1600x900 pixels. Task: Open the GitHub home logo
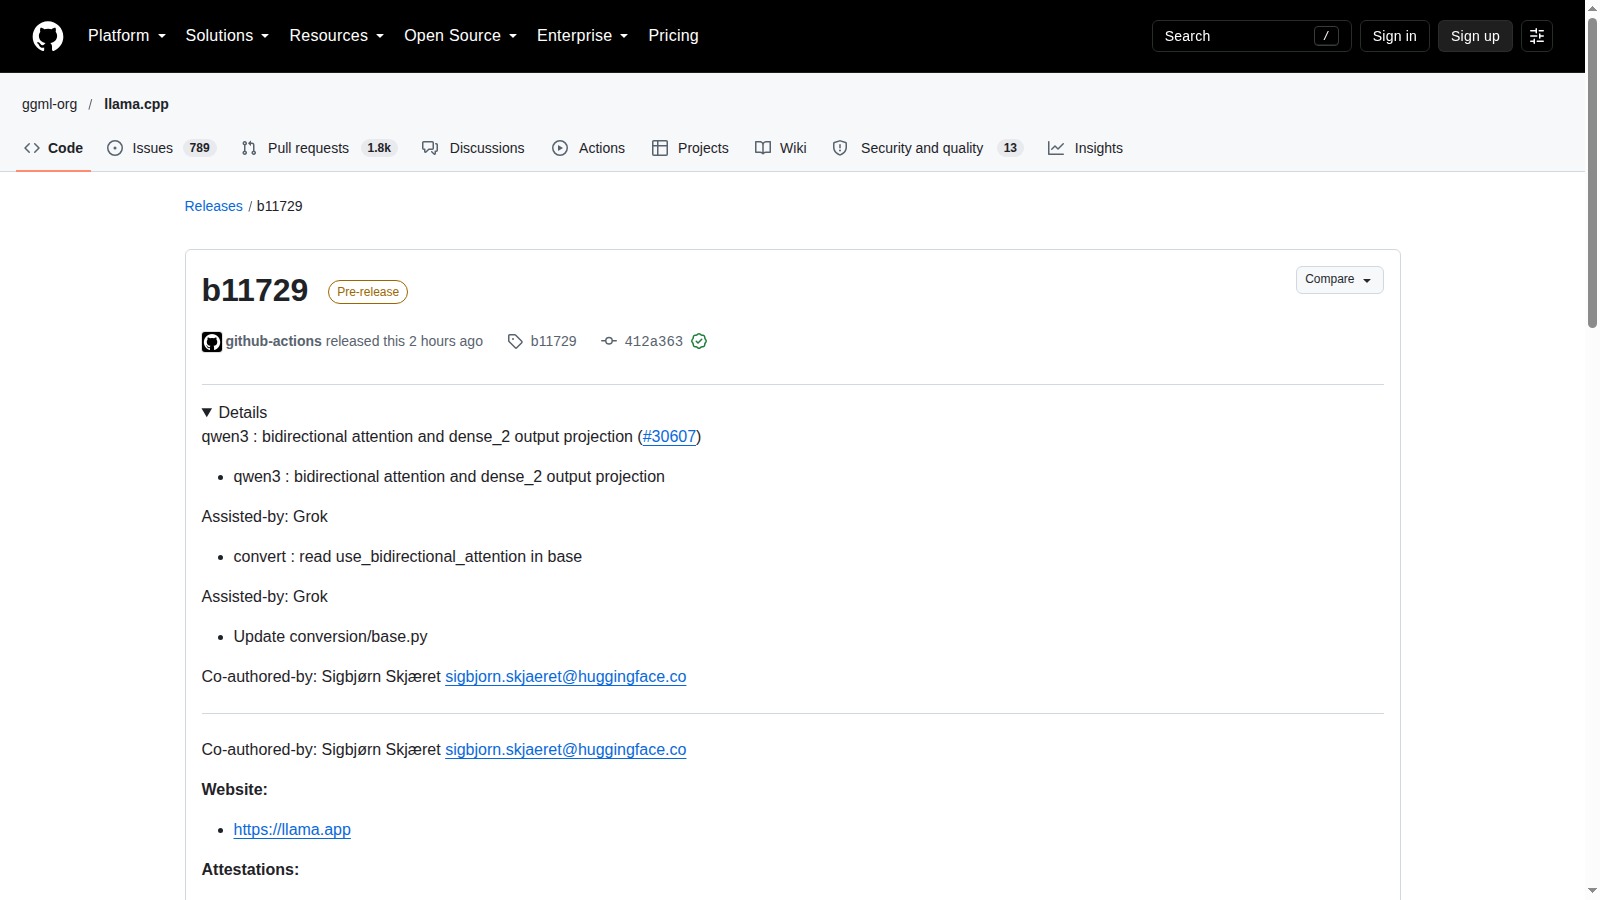click(x=48, y=36)
